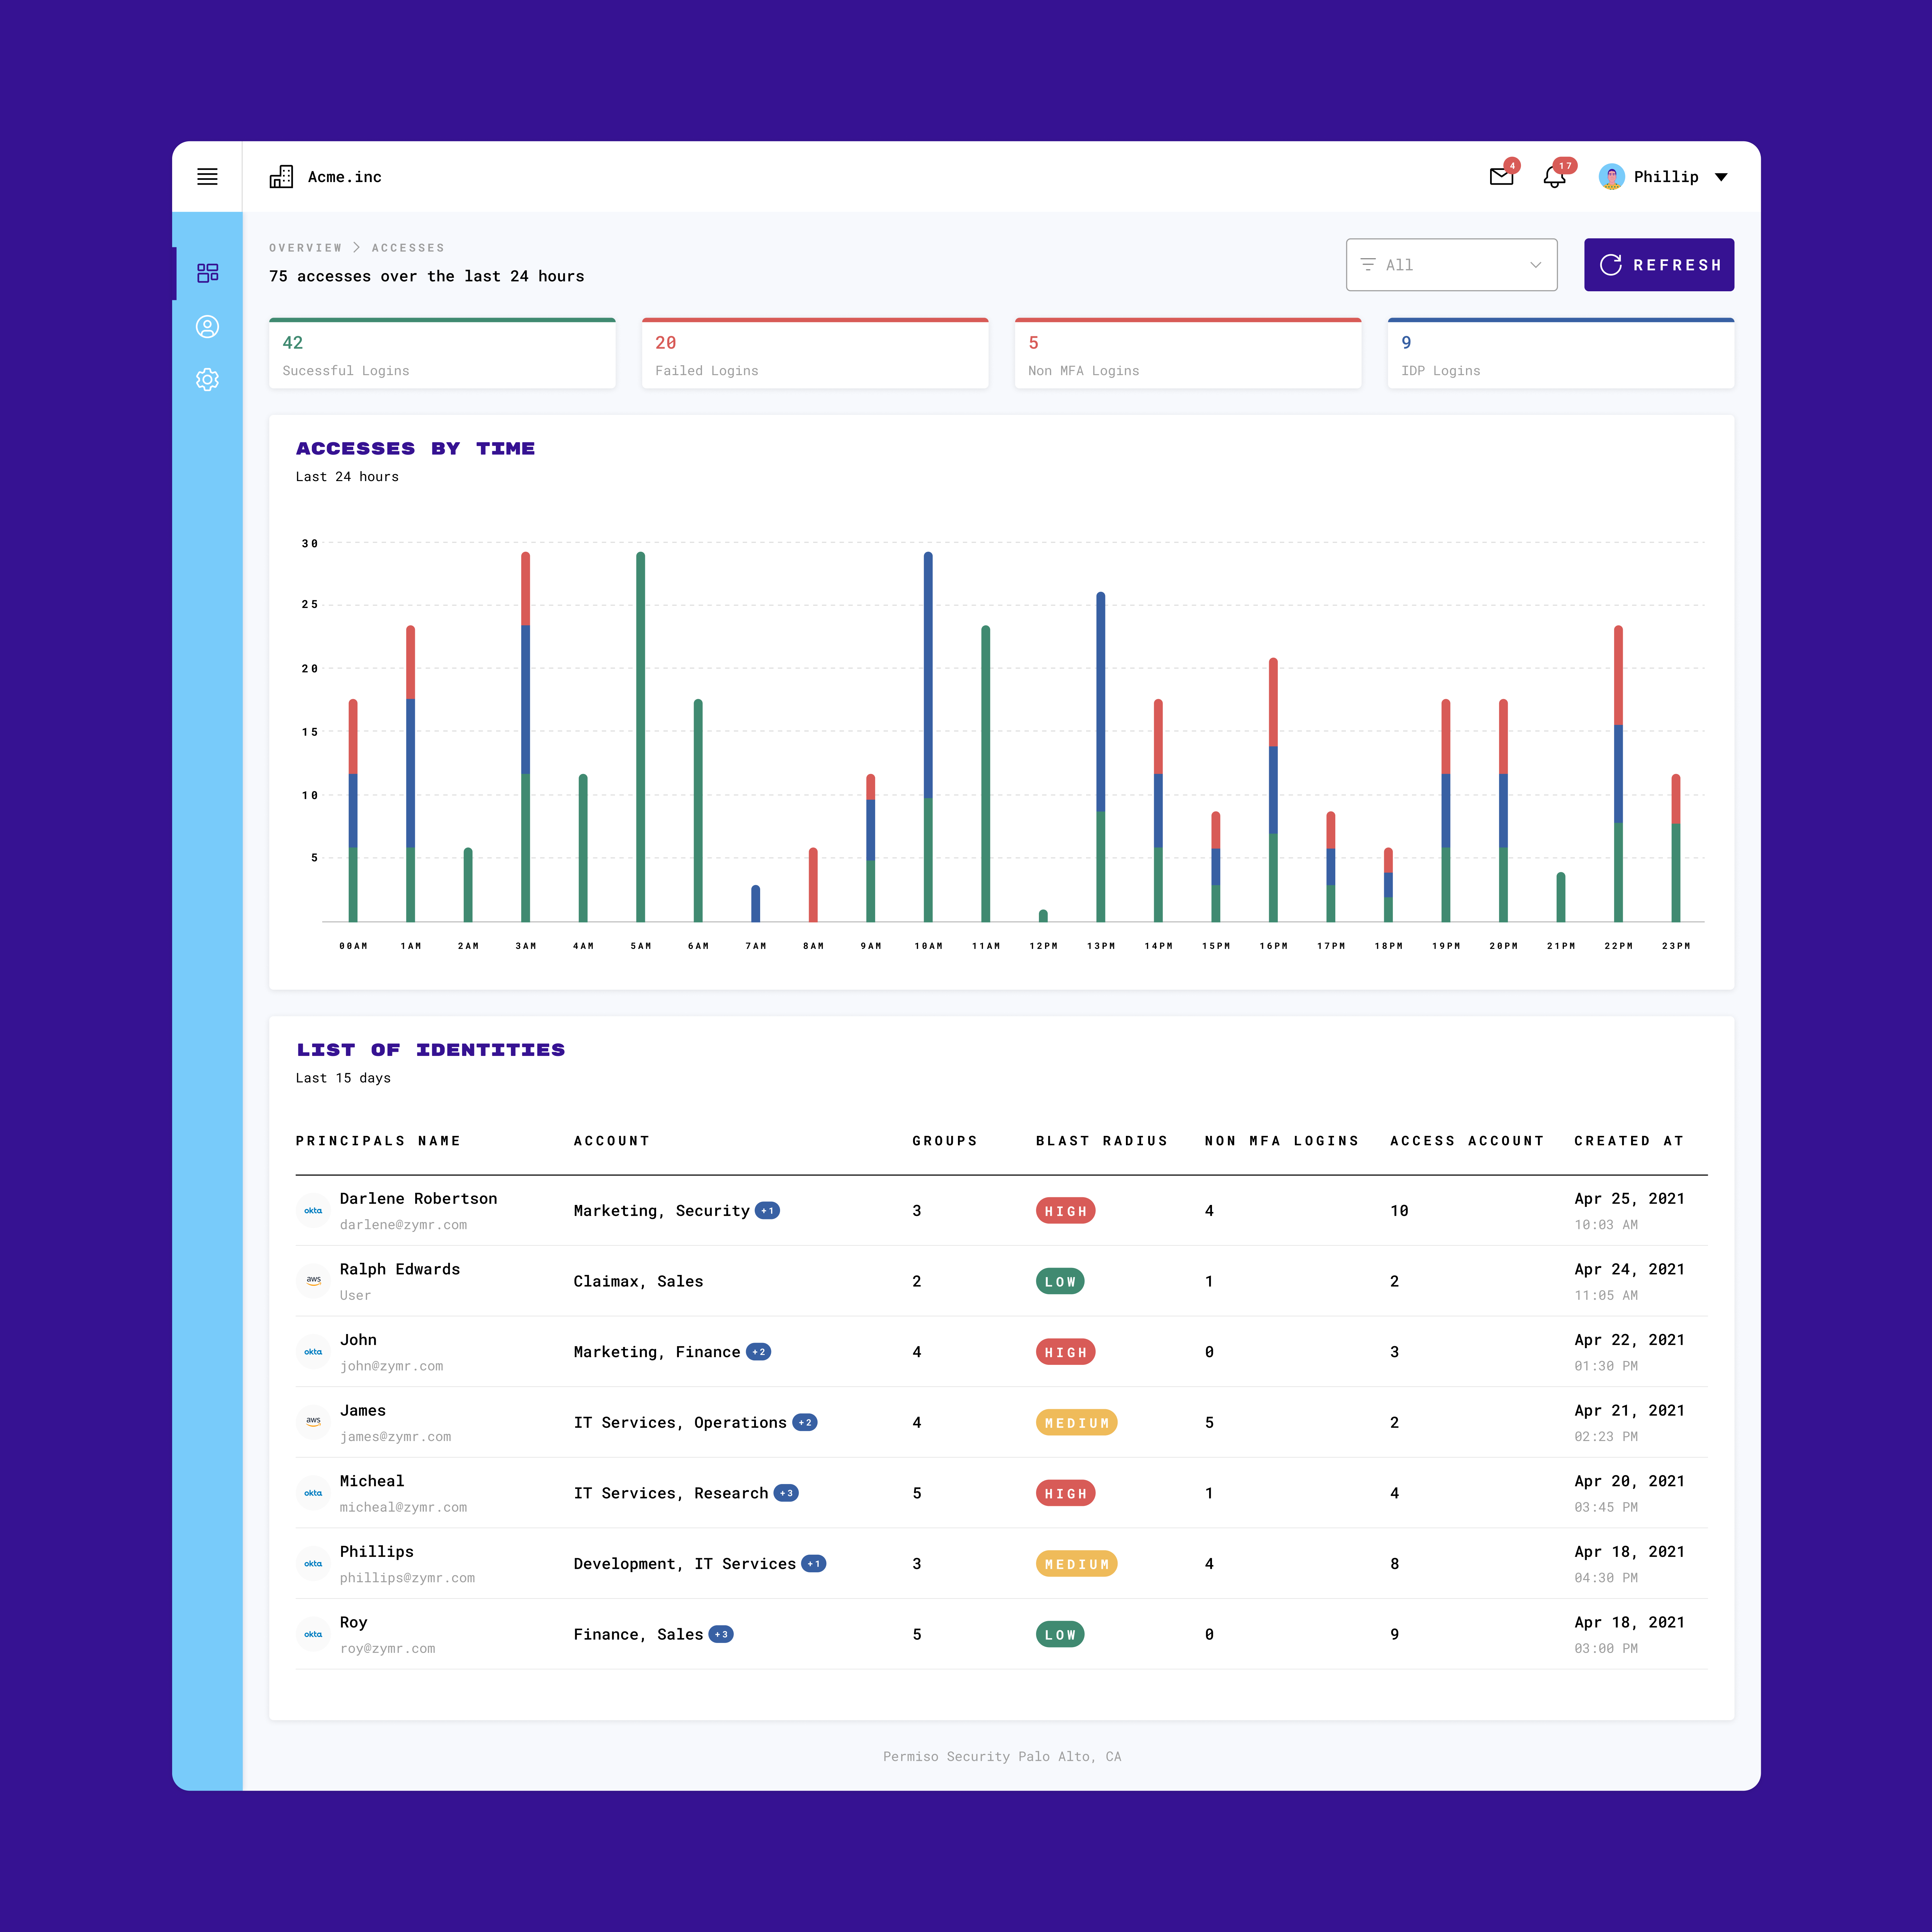Open the Micheal identity row name
Image resolution: width=1932 pixels, height=1932 pixels.
click(x=372, y=1481)
